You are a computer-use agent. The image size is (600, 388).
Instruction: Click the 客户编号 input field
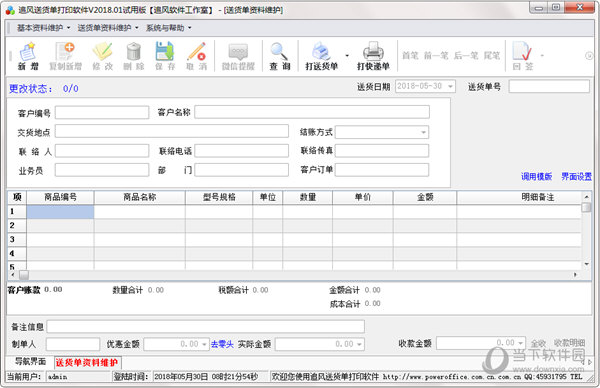pyautogui.click(x=102, y=112)
